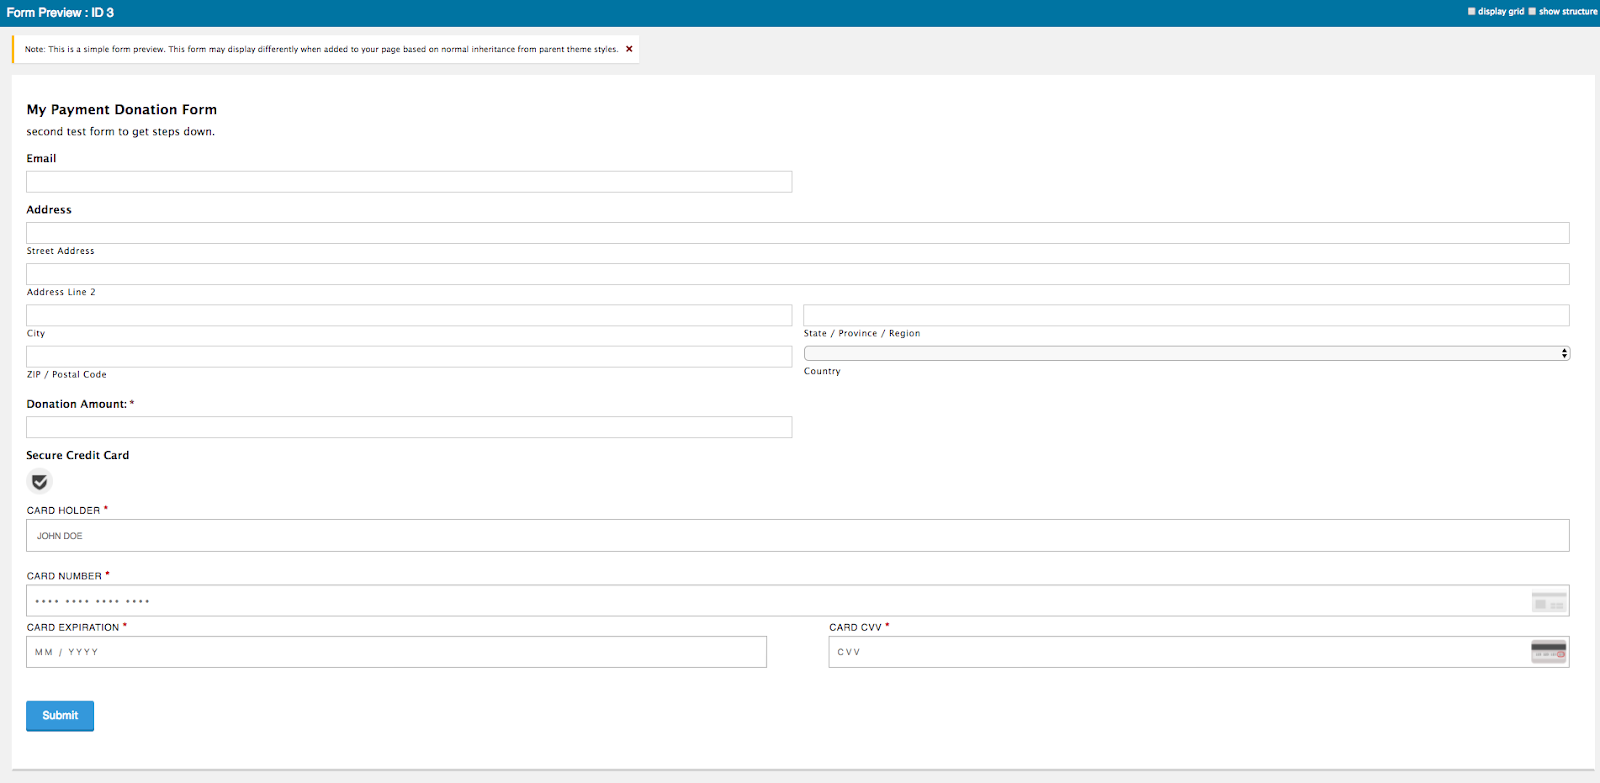Dismiss the form preview note
1600x783 pixels.
click(x=629, y=49)
